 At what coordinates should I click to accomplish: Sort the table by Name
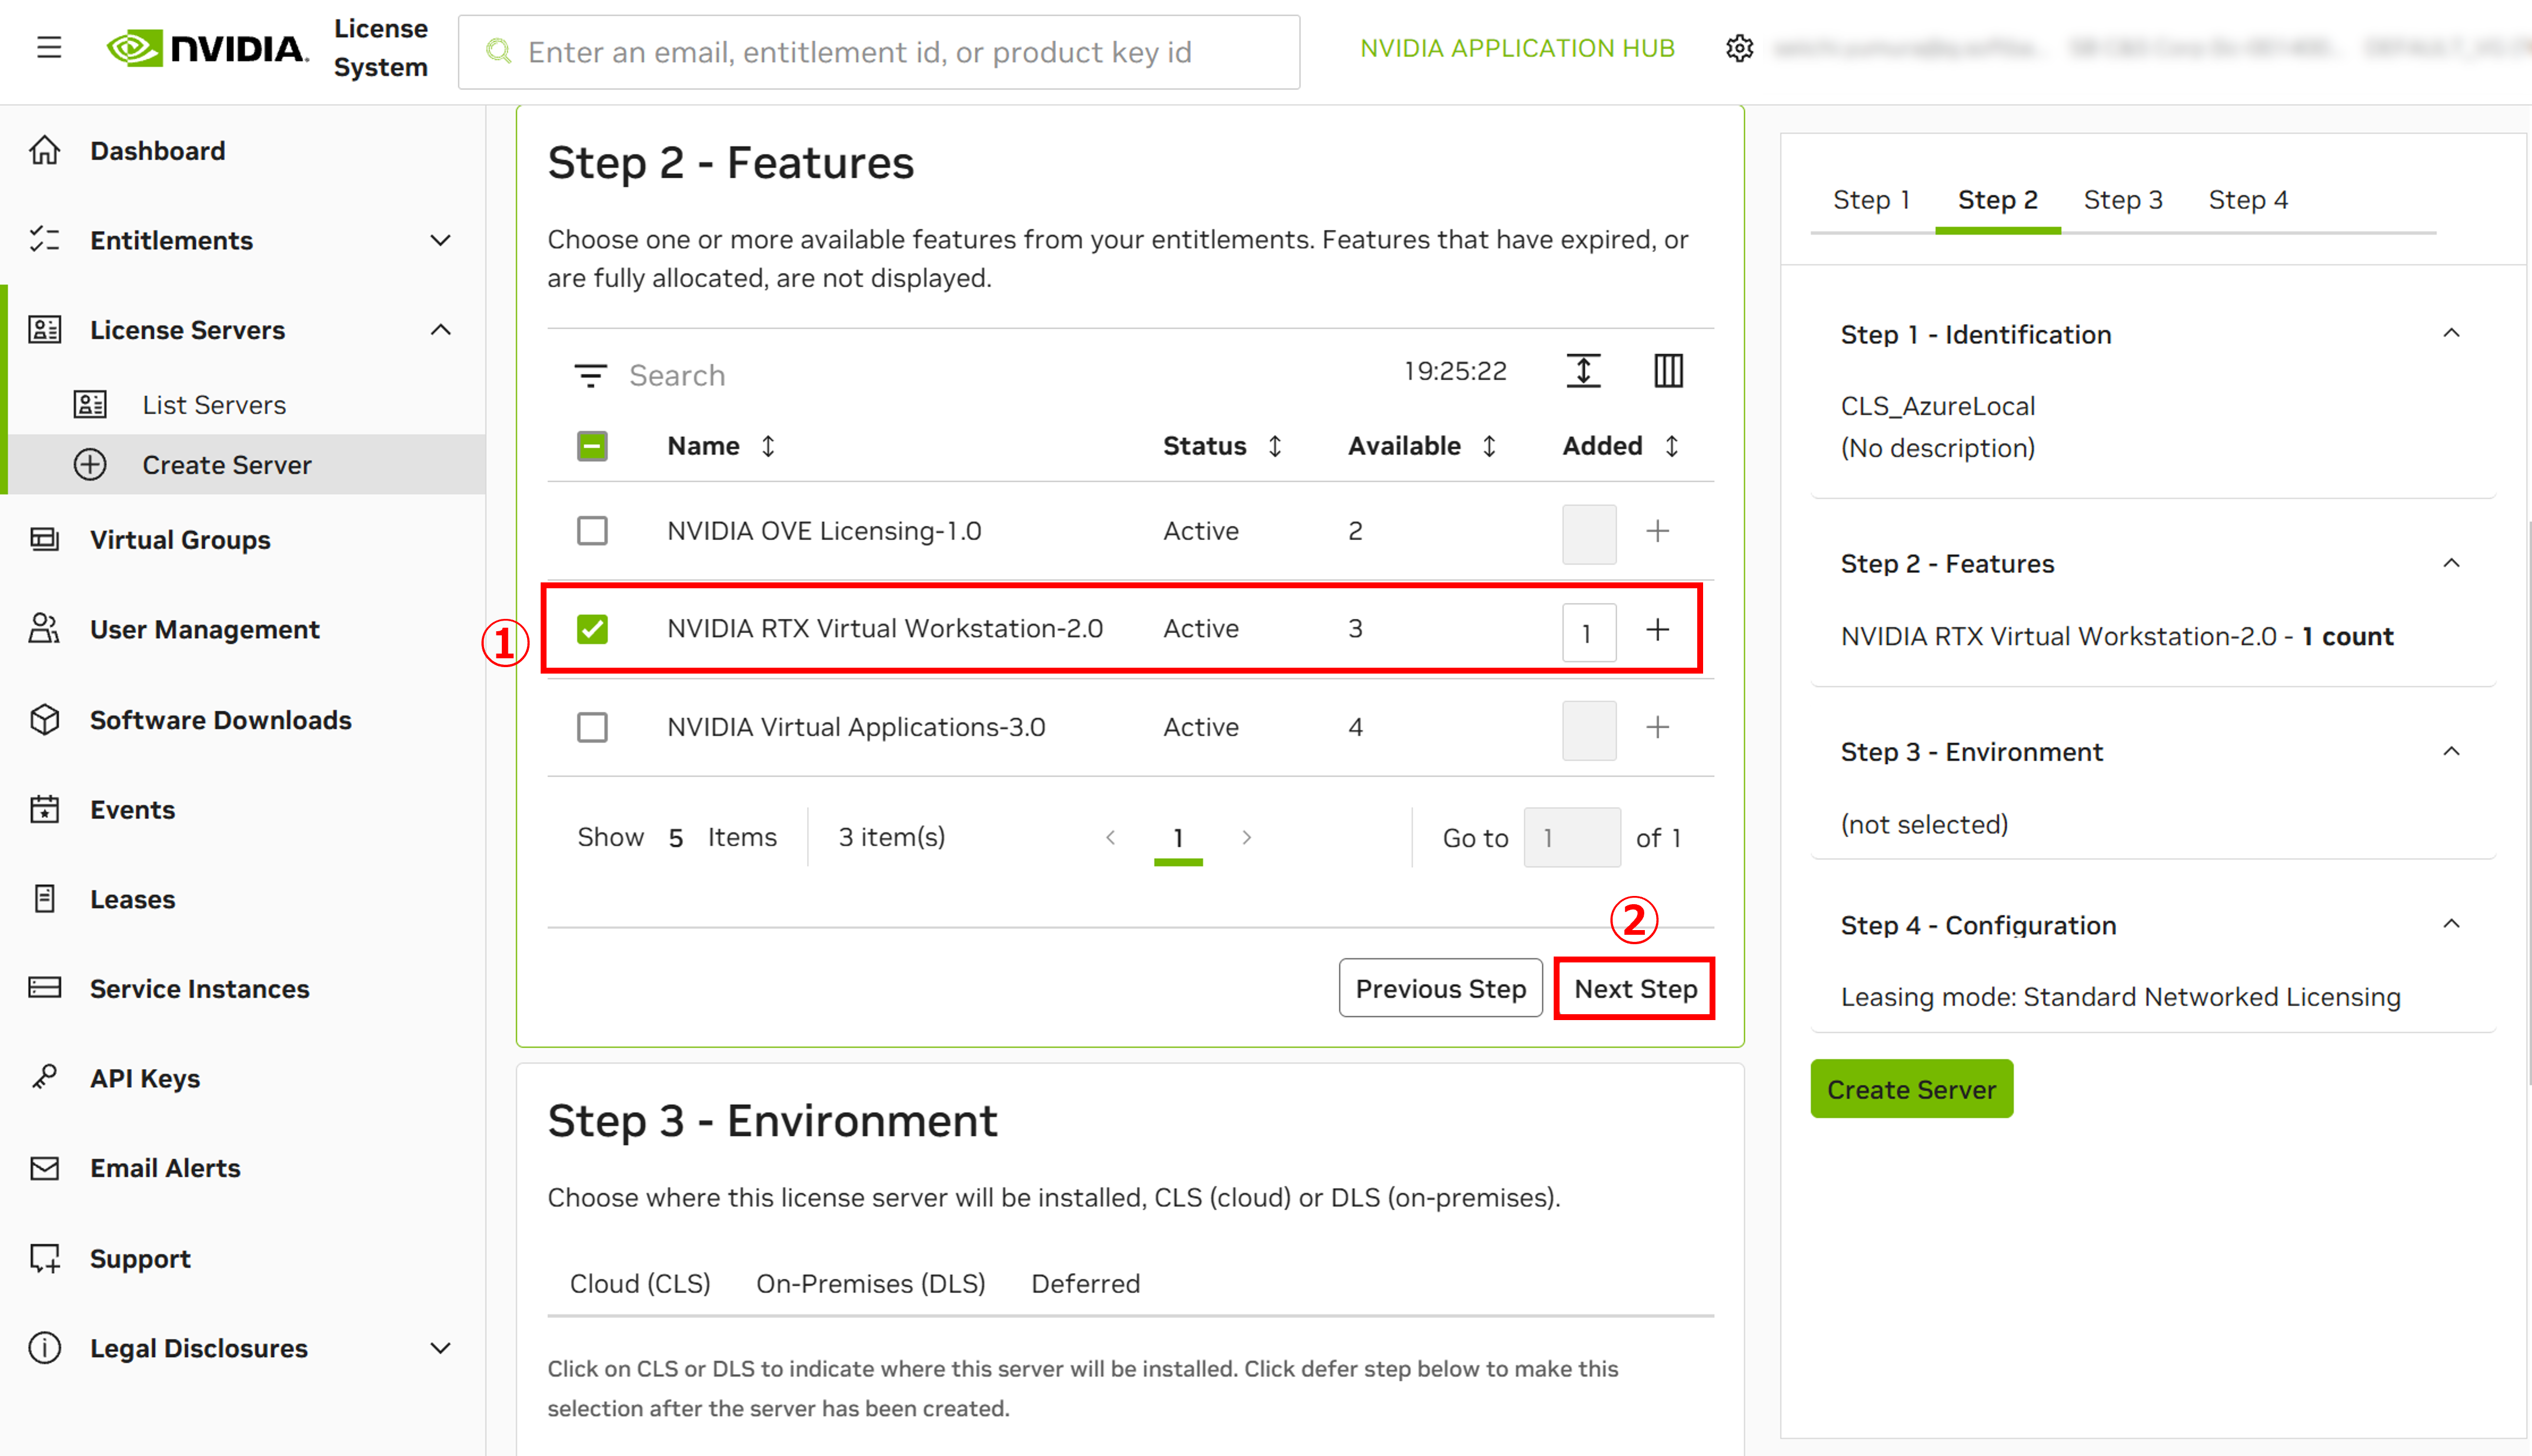click(x=768, y=446)
